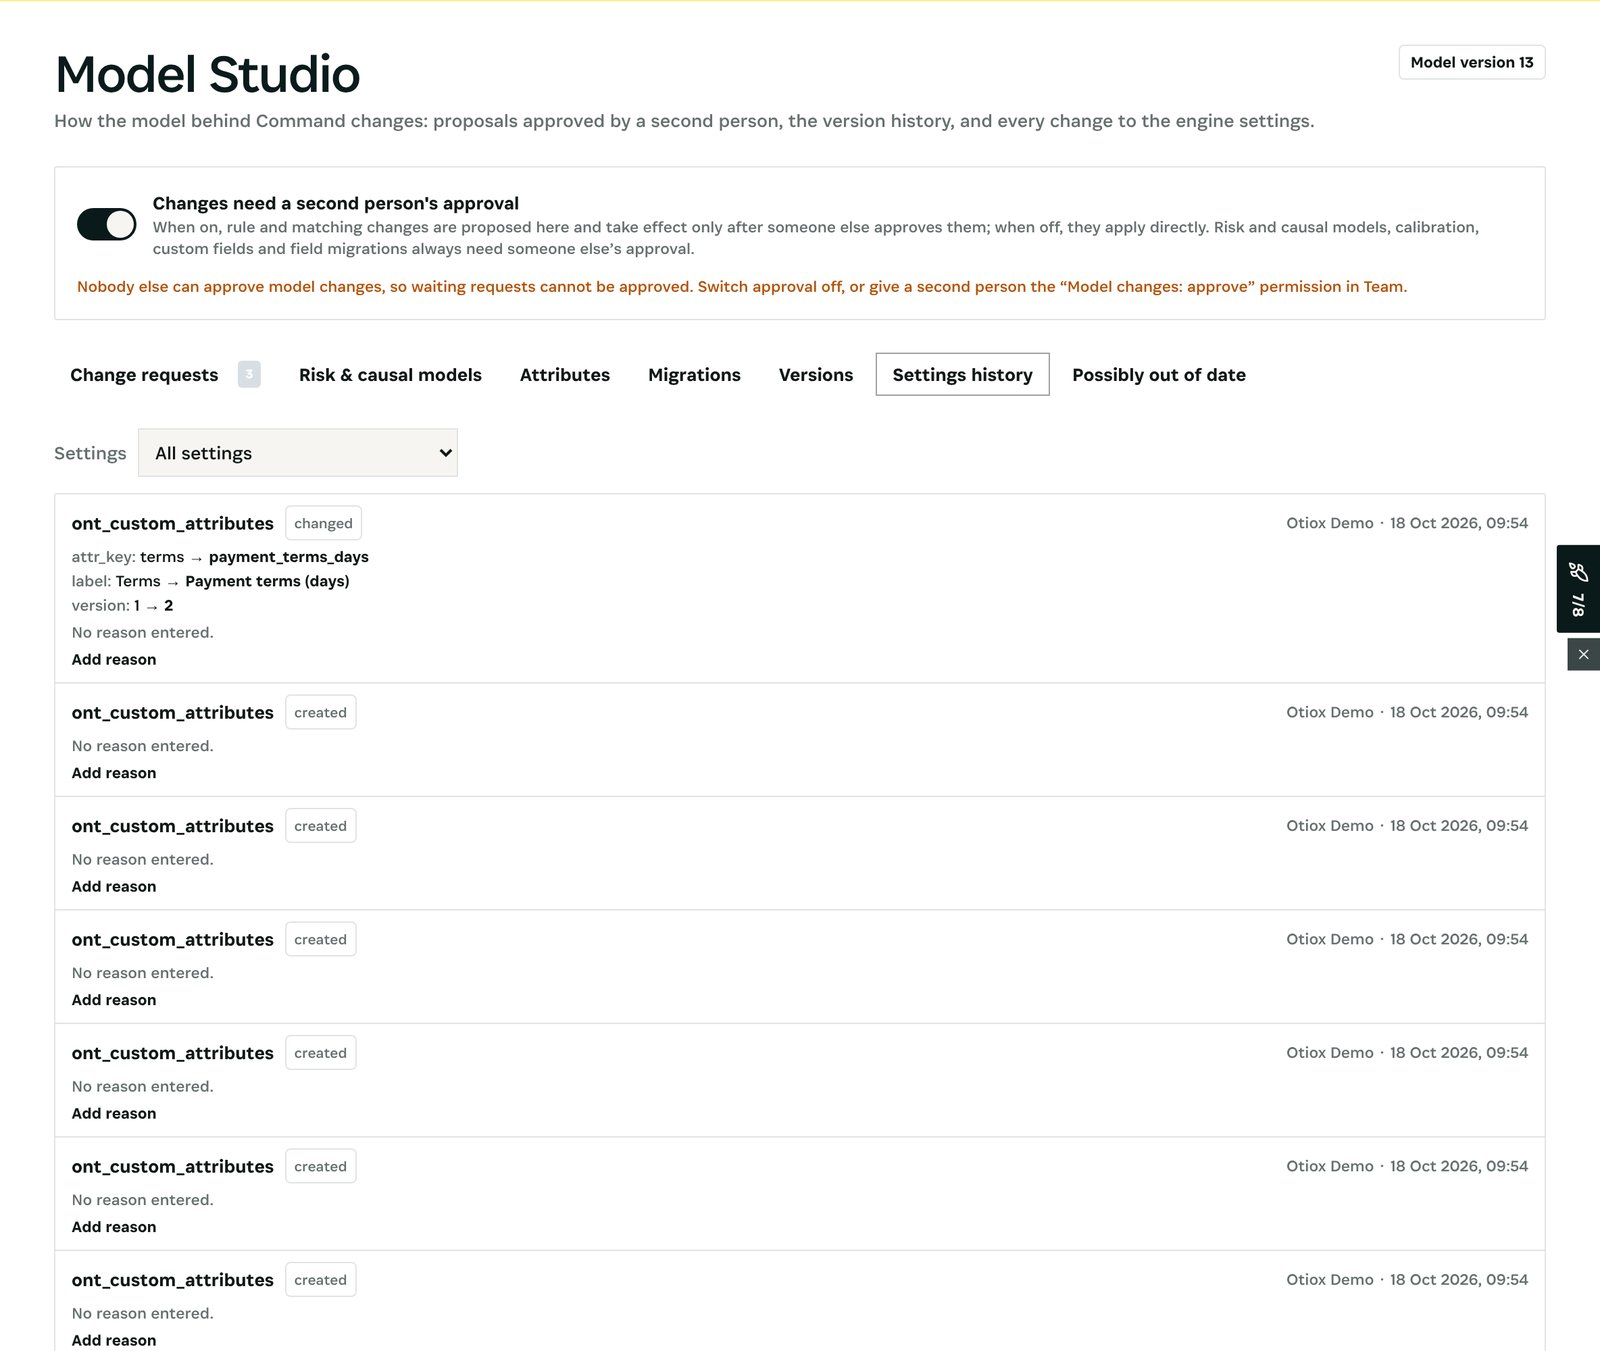Click payment_terms_days attr_key change line
Image resolution: width=1600 pixels, height=1351 pixels.
(220, 557)
